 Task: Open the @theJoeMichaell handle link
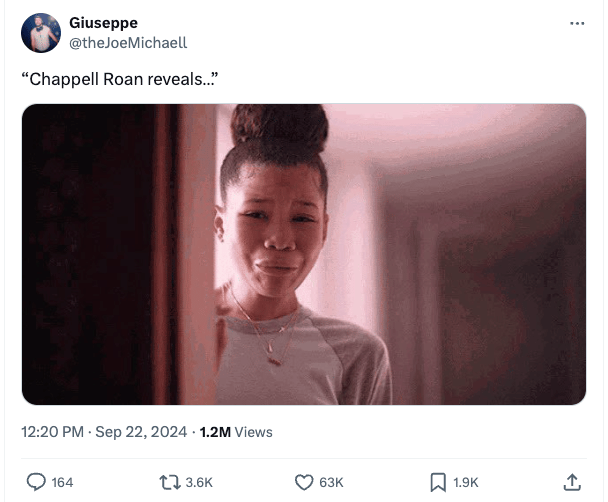point(128,43)
